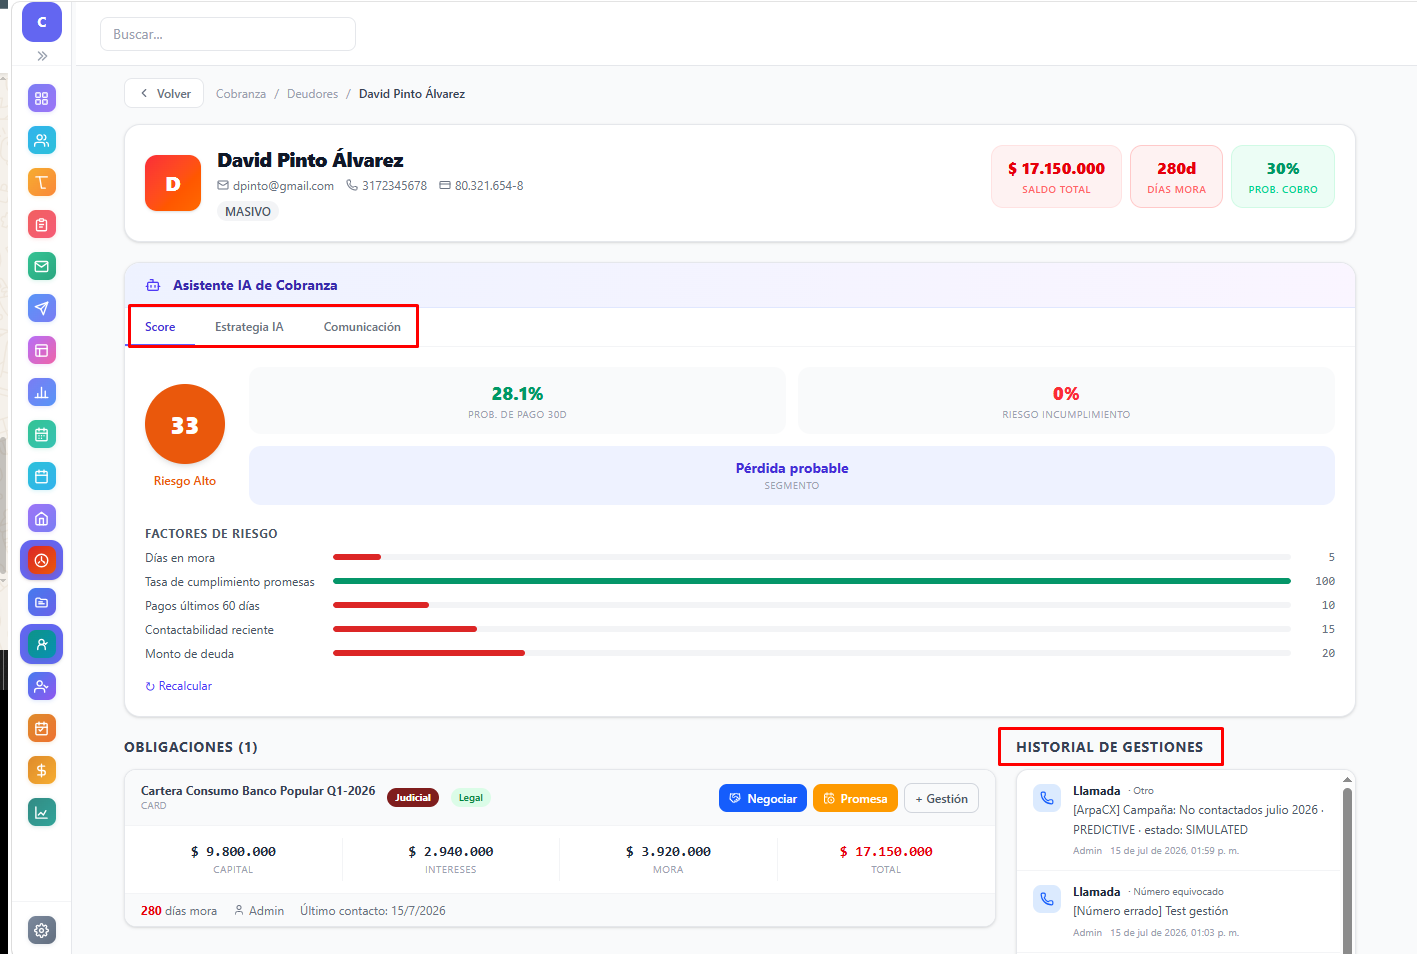The image size is (1417, 954).
Task: Click the teal person icon in sidebar
Action: click(42, 644)
